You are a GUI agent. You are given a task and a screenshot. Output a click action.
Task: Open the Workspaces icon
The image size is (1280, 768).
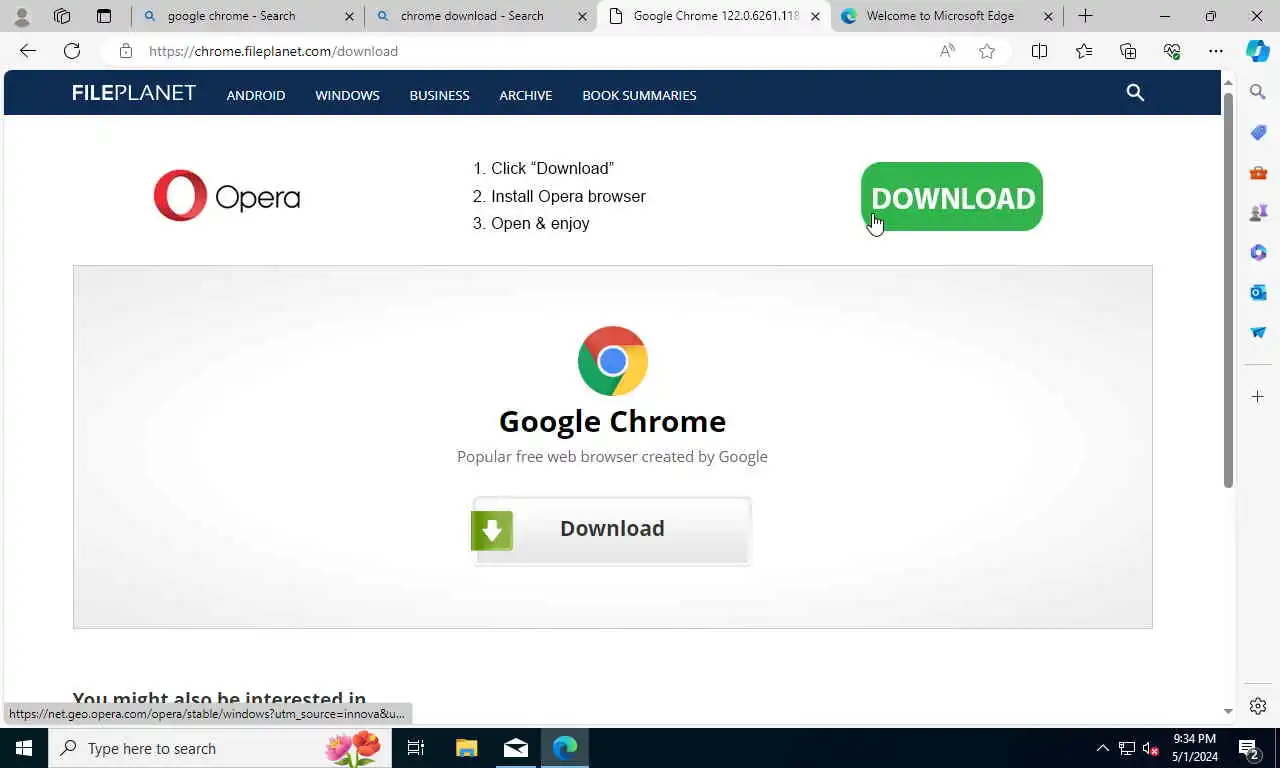(x=62, y=16)
